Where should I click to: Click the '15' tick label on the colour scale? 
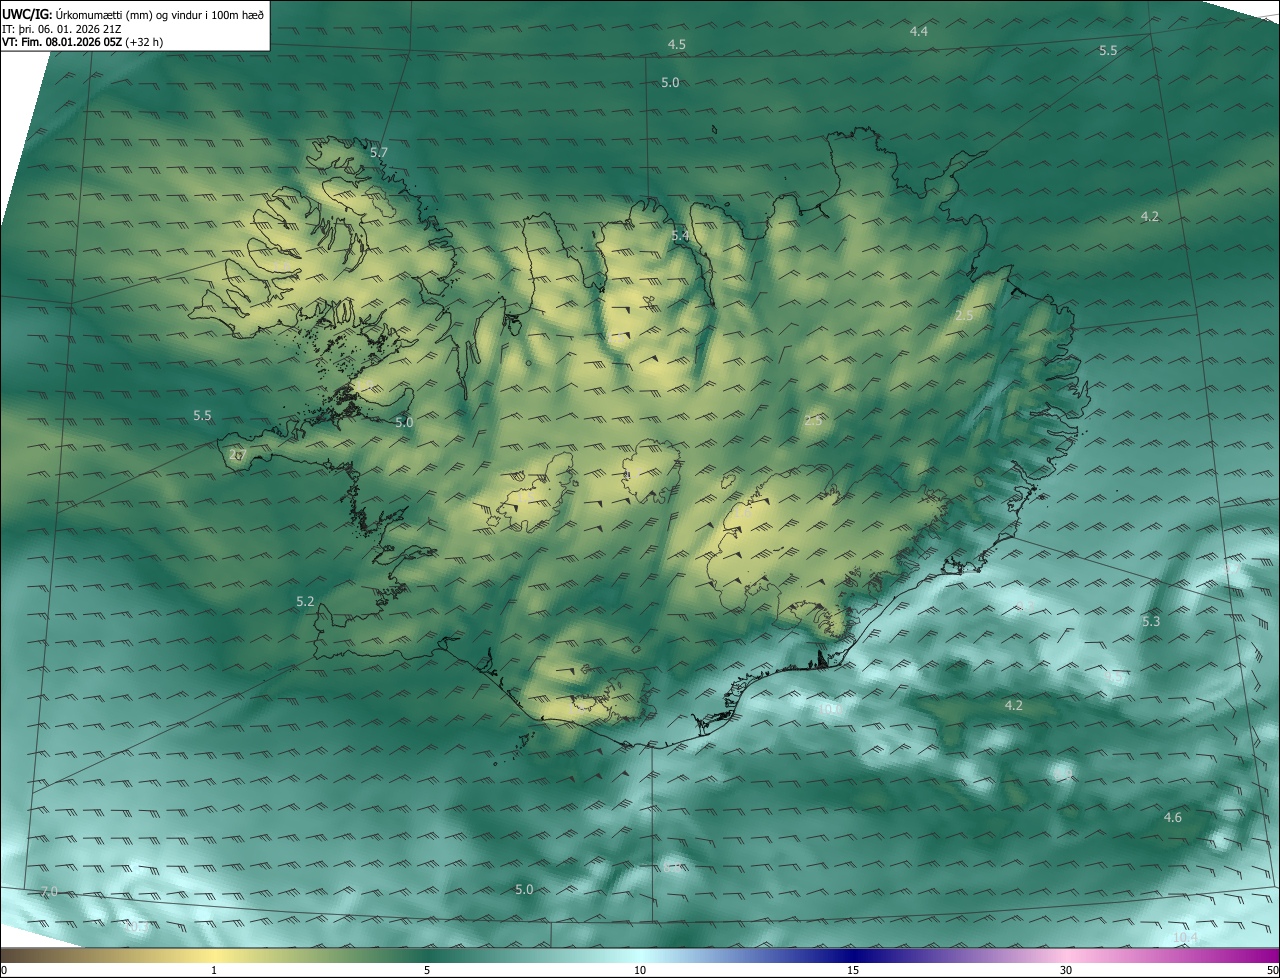(853, 970)
